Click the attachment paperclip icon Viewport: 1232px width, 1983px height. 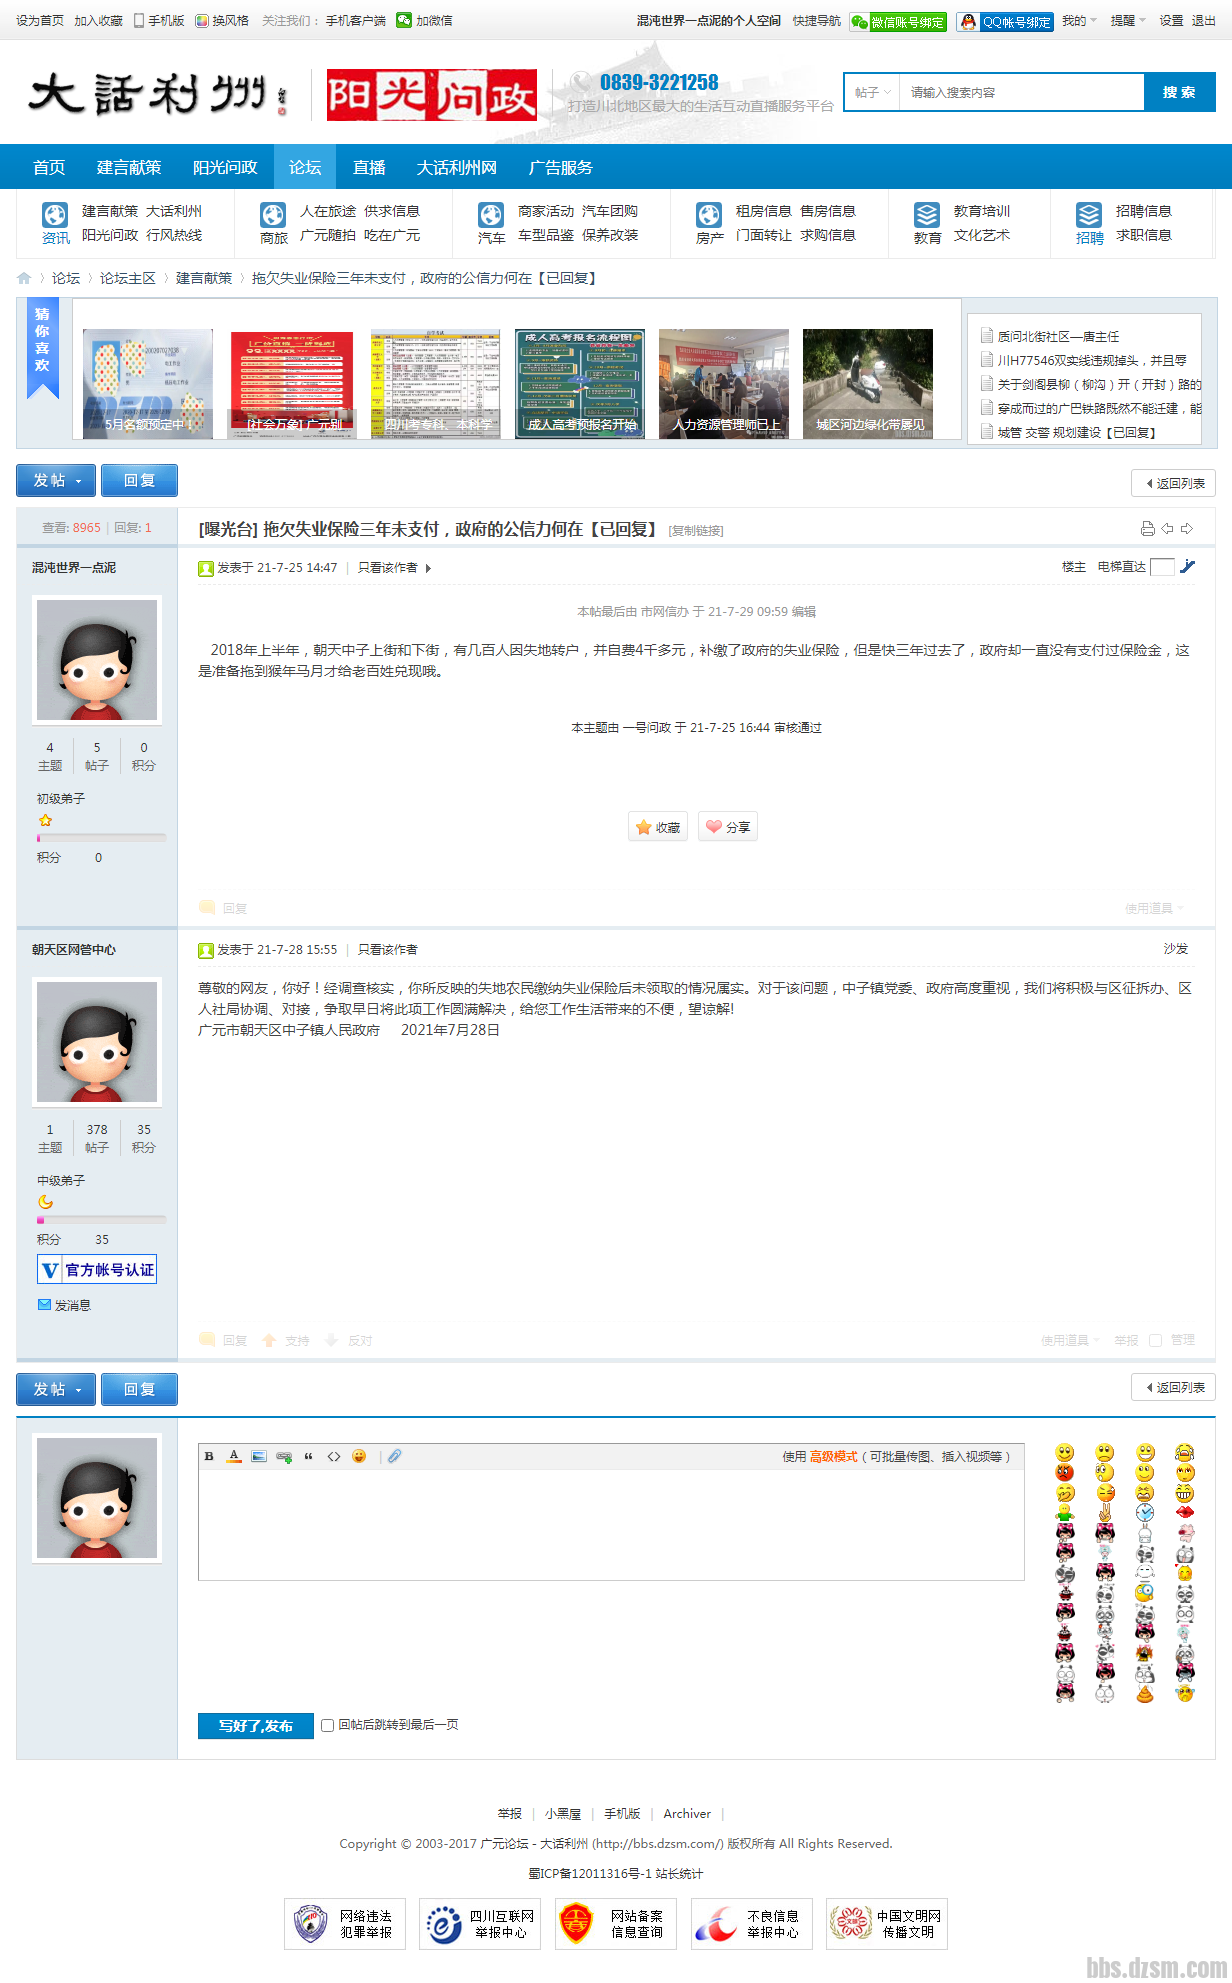[395, 1456]
